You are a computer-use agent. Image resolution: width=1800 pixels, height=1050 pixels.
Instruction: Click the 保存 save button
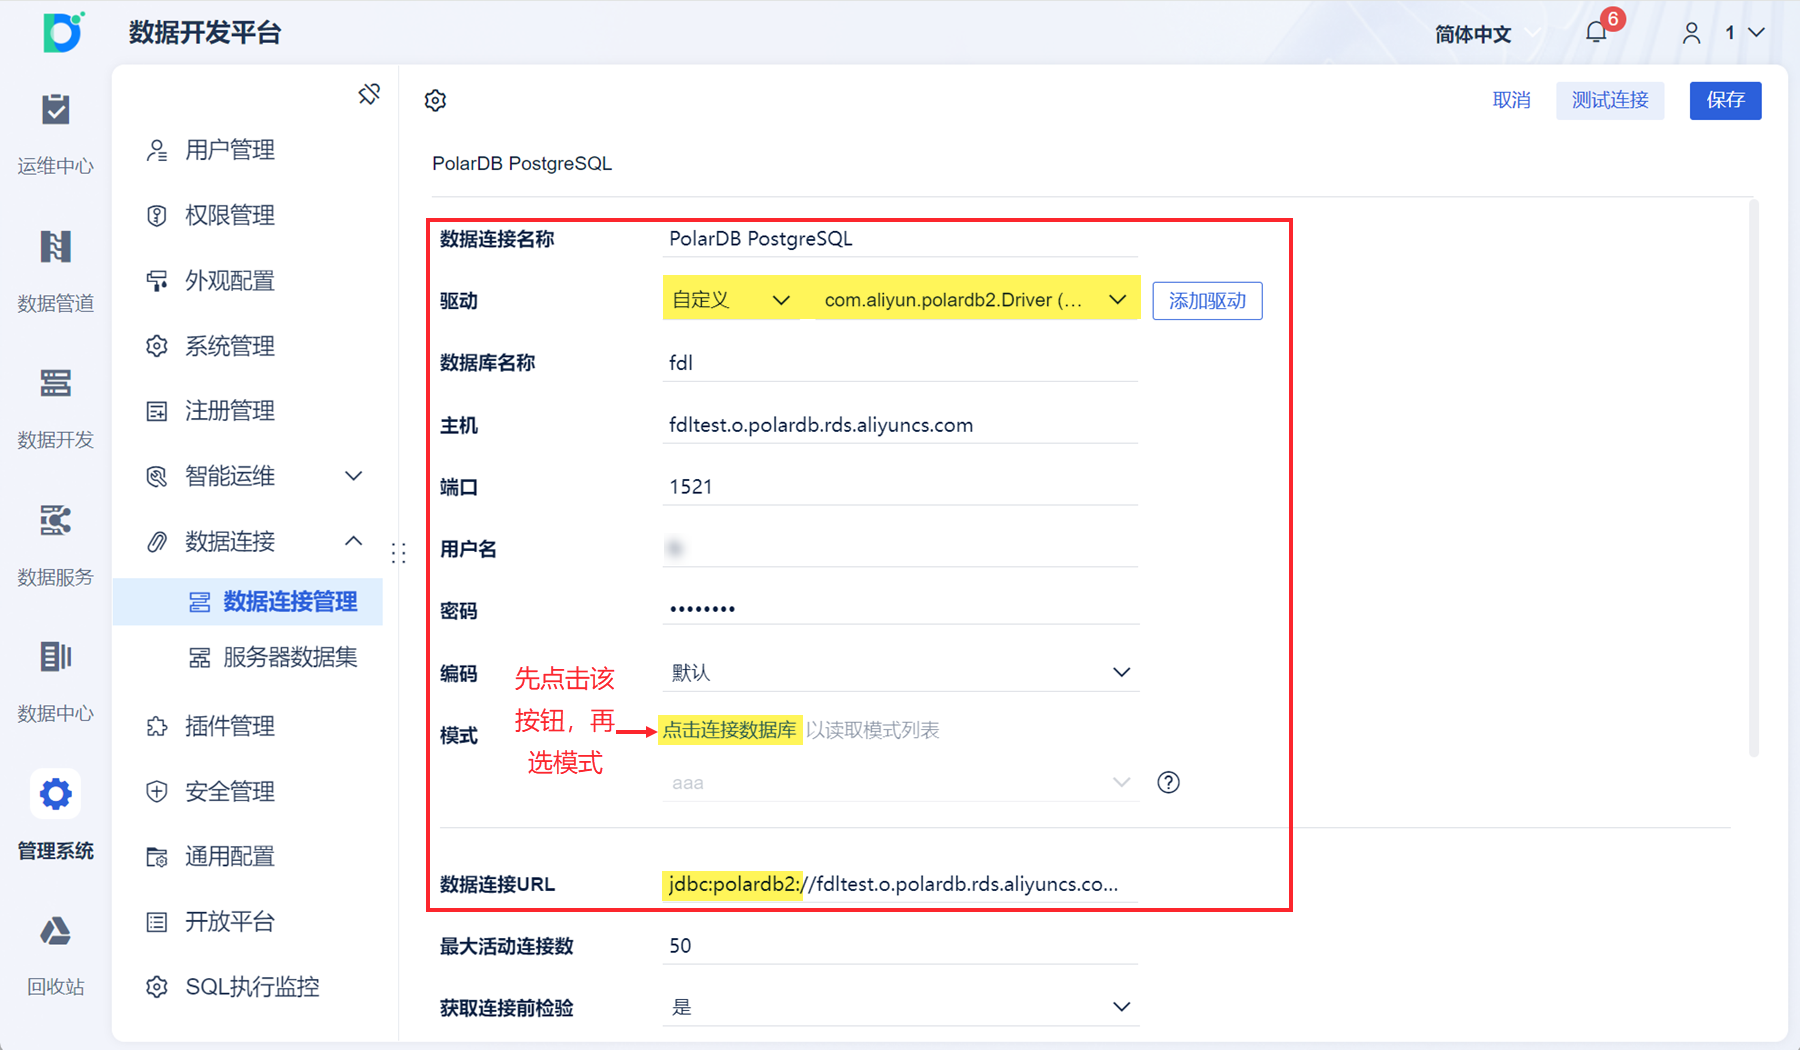[x=1726, y=100]
